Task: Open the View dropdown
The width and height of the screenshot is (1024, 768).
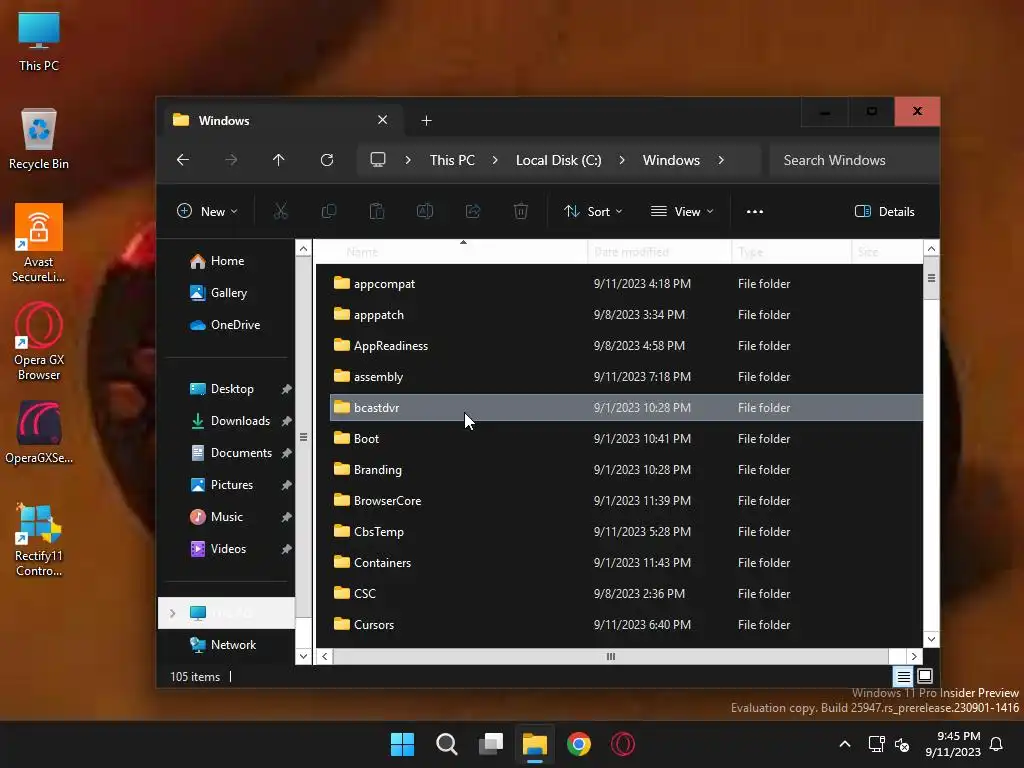Action: (682, 211)
